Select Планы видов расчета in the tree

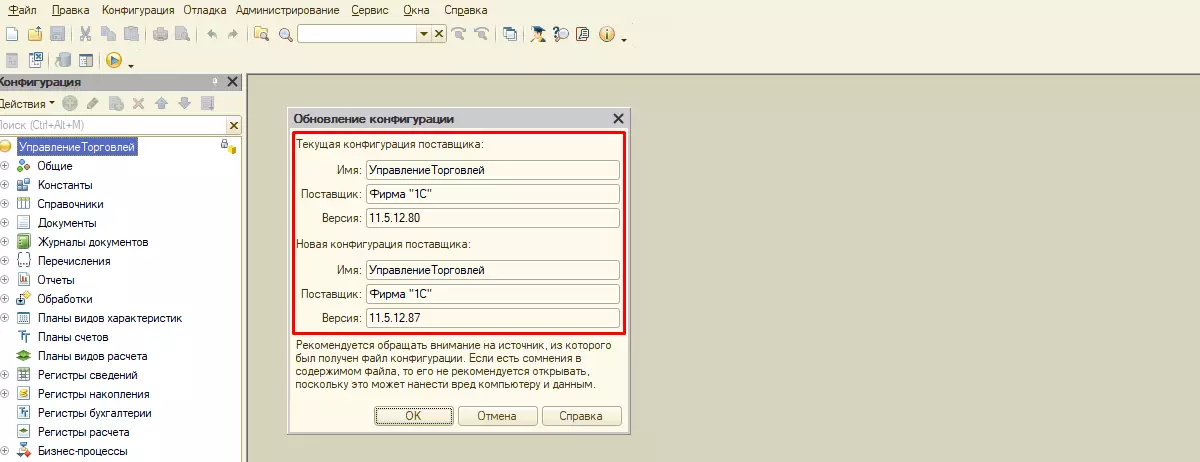coord(93,356)
